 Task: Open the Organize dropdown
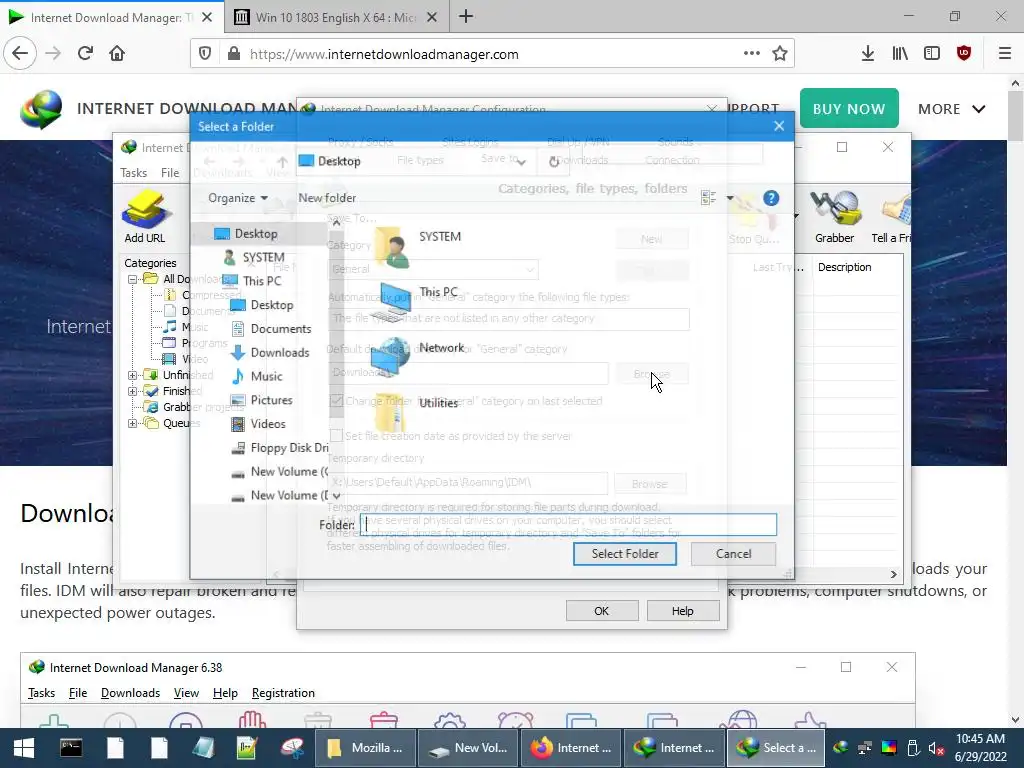coord(238,198)
